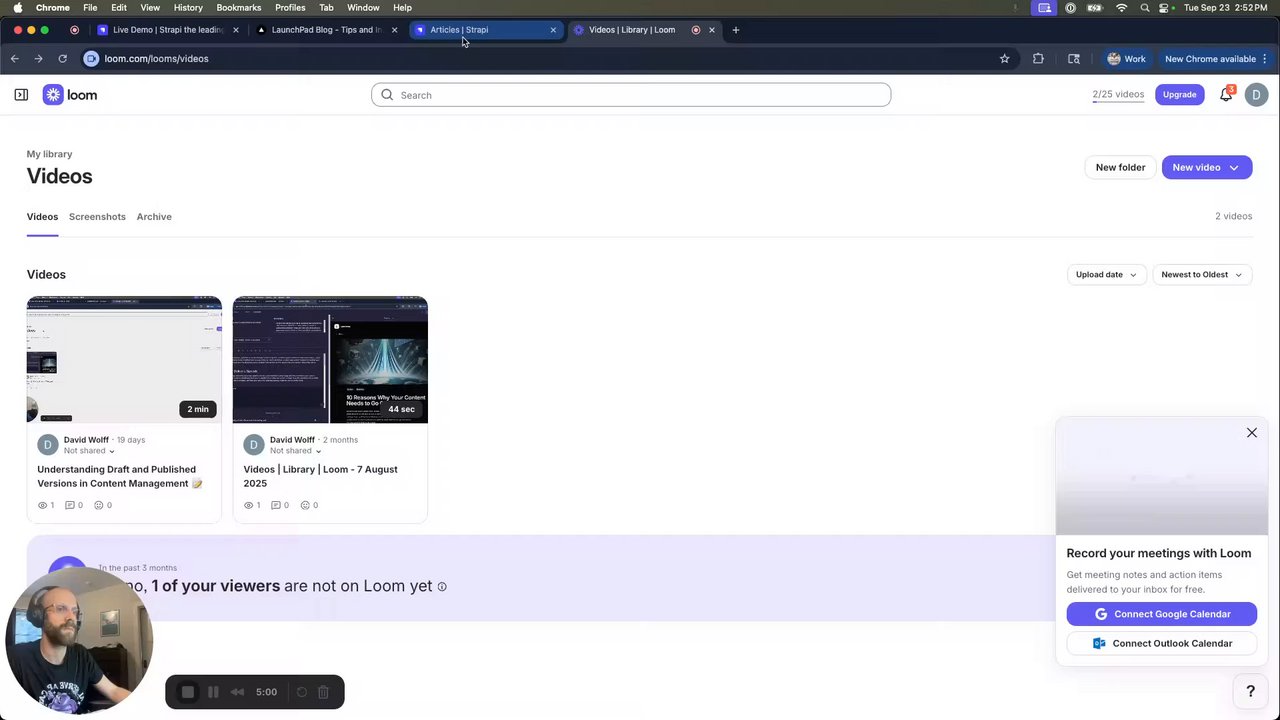Click the Loom logo in header
The width and height of the screenshot is (1280, 720).
tap(70, 95)
